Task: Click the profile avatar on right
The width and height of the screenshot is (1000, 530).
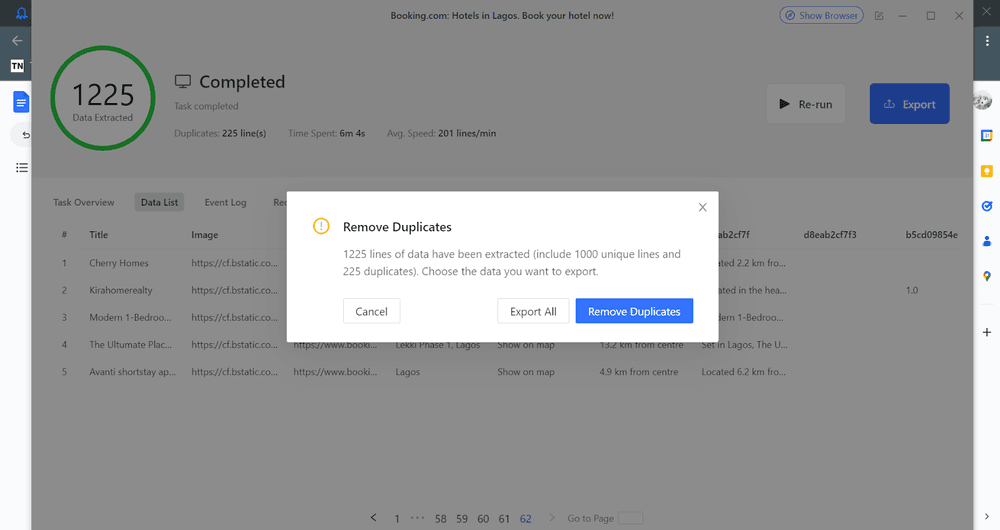Action: tap(983, 100)
